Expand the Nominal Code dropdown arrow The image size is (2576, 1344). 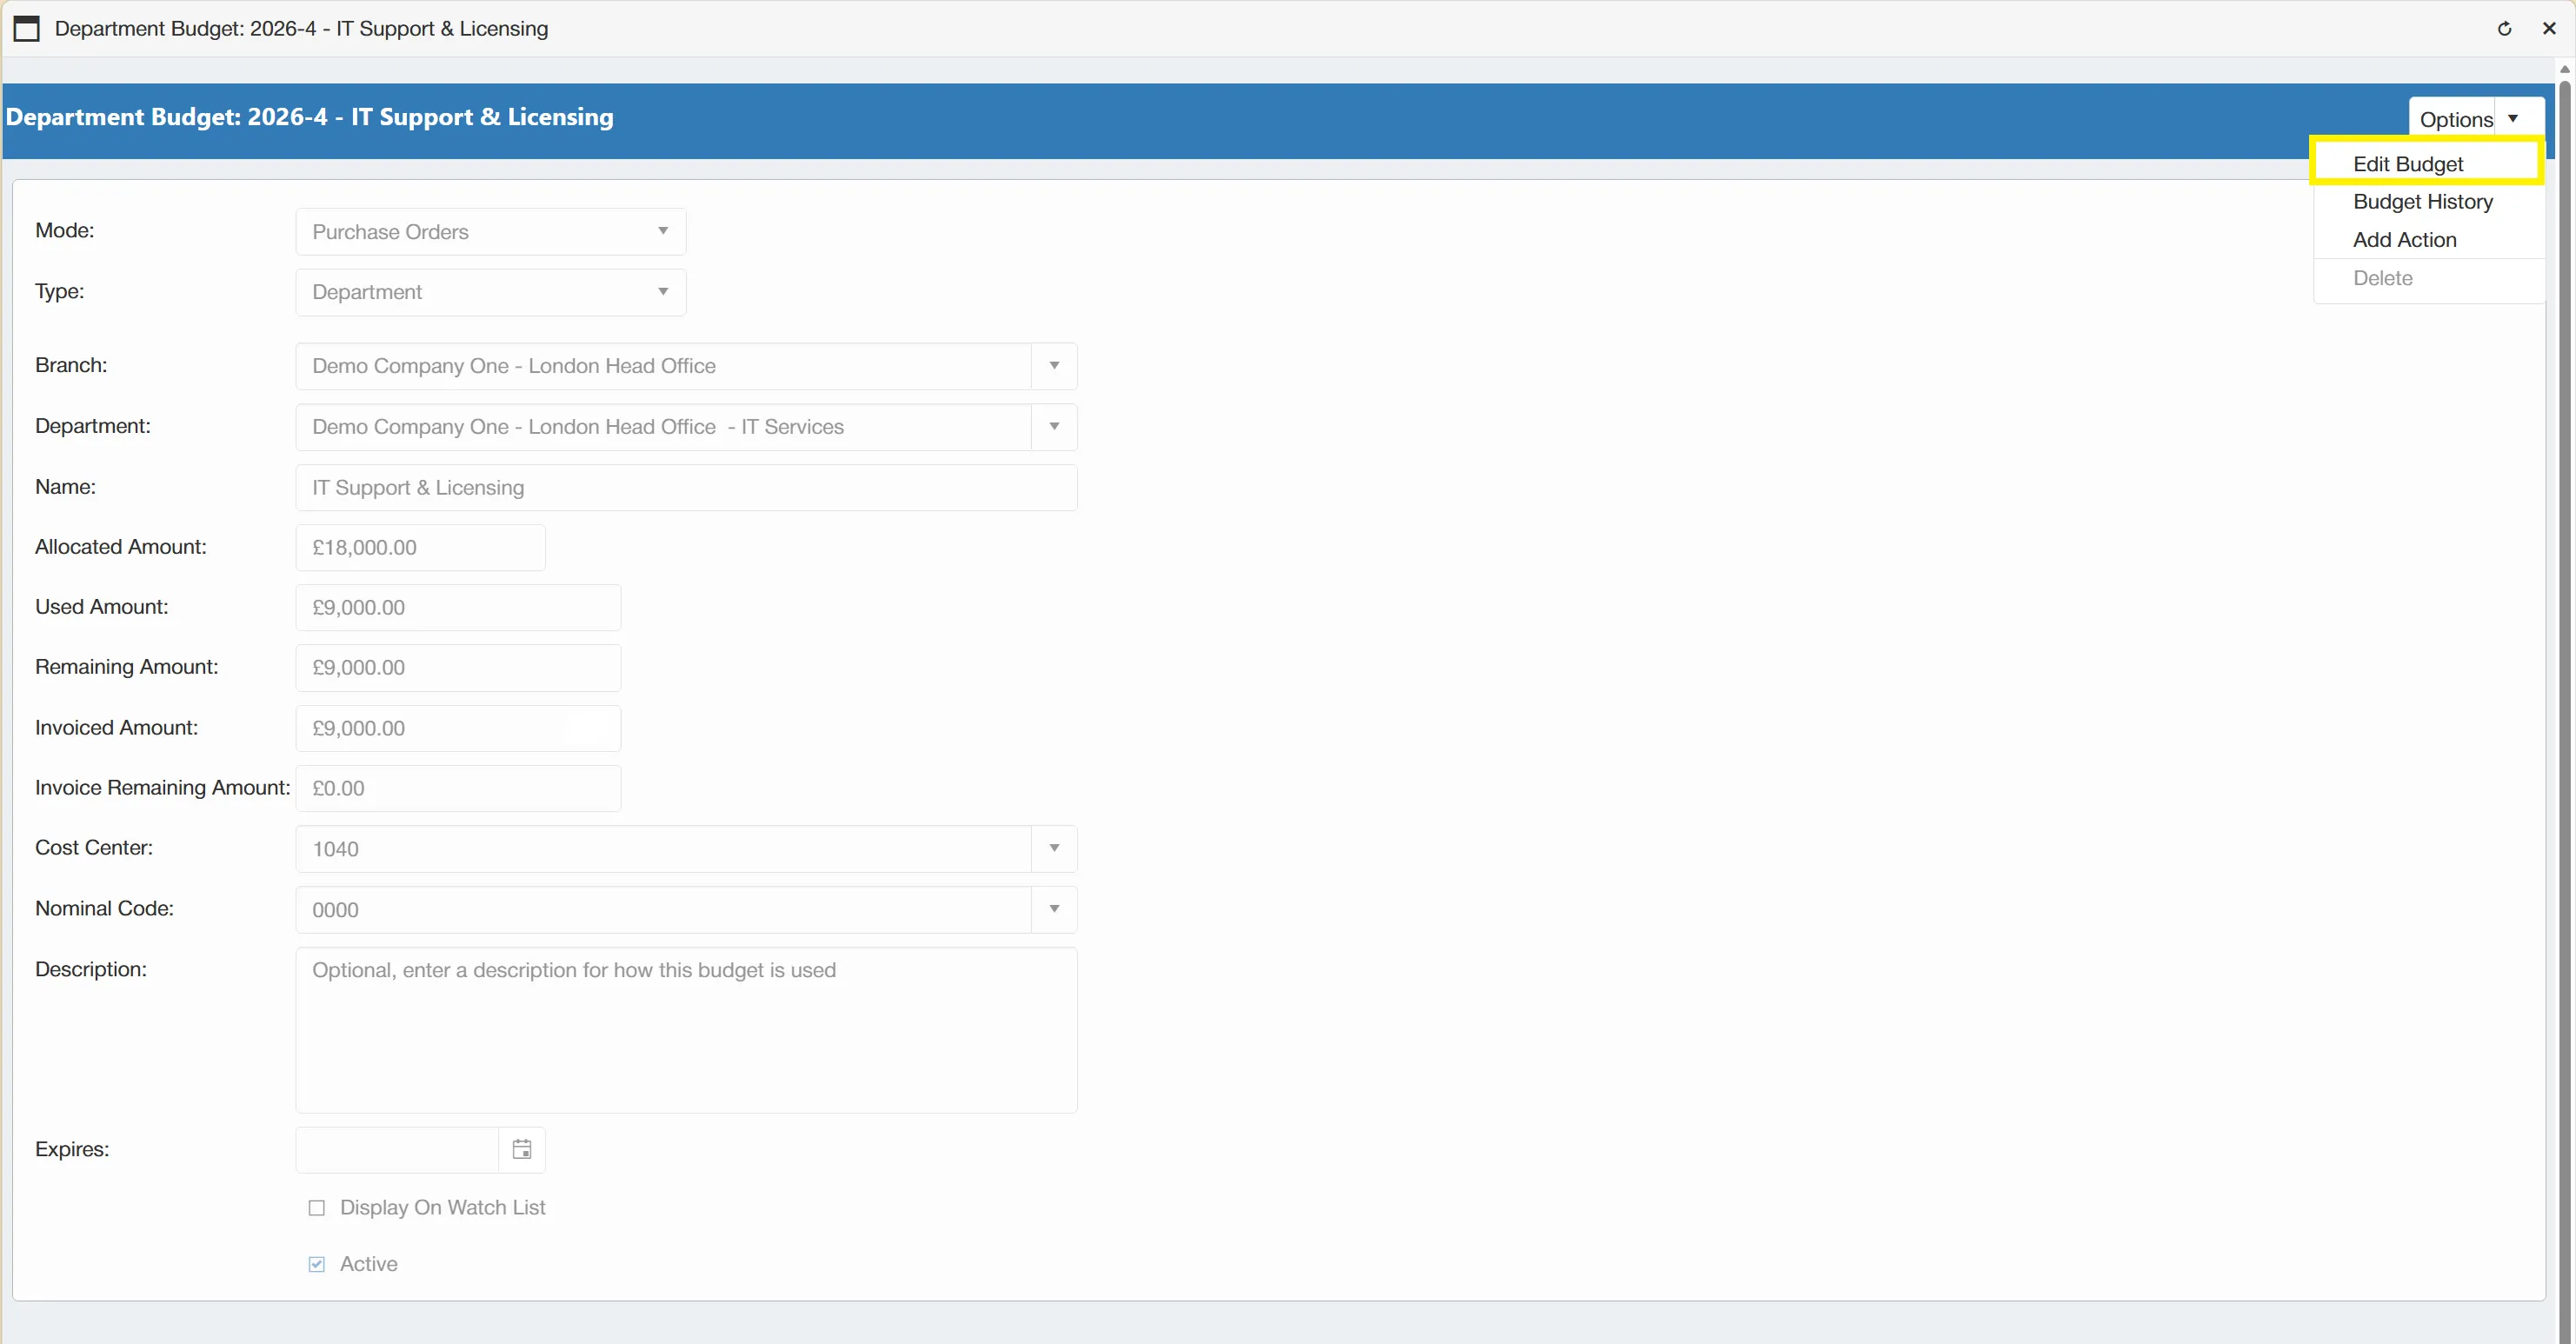[x=1054, y=910]
